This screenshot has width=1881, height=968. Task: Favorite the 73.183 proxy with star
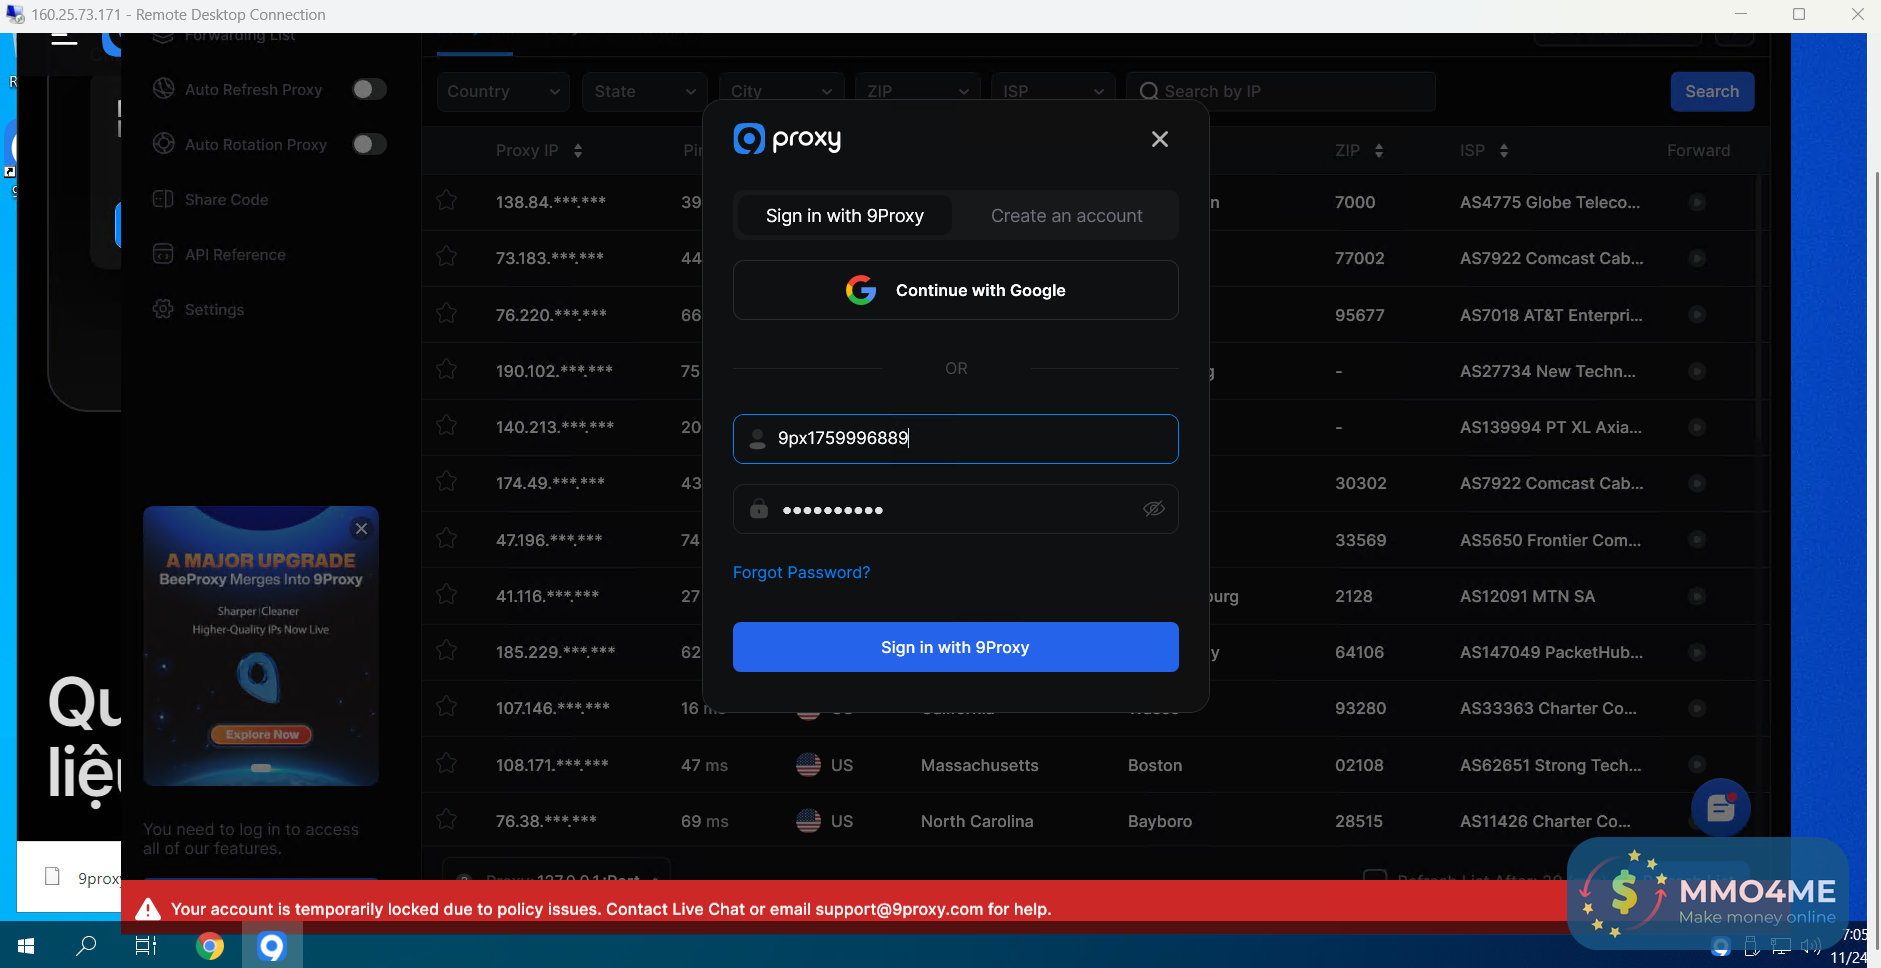tap(447, 257)
